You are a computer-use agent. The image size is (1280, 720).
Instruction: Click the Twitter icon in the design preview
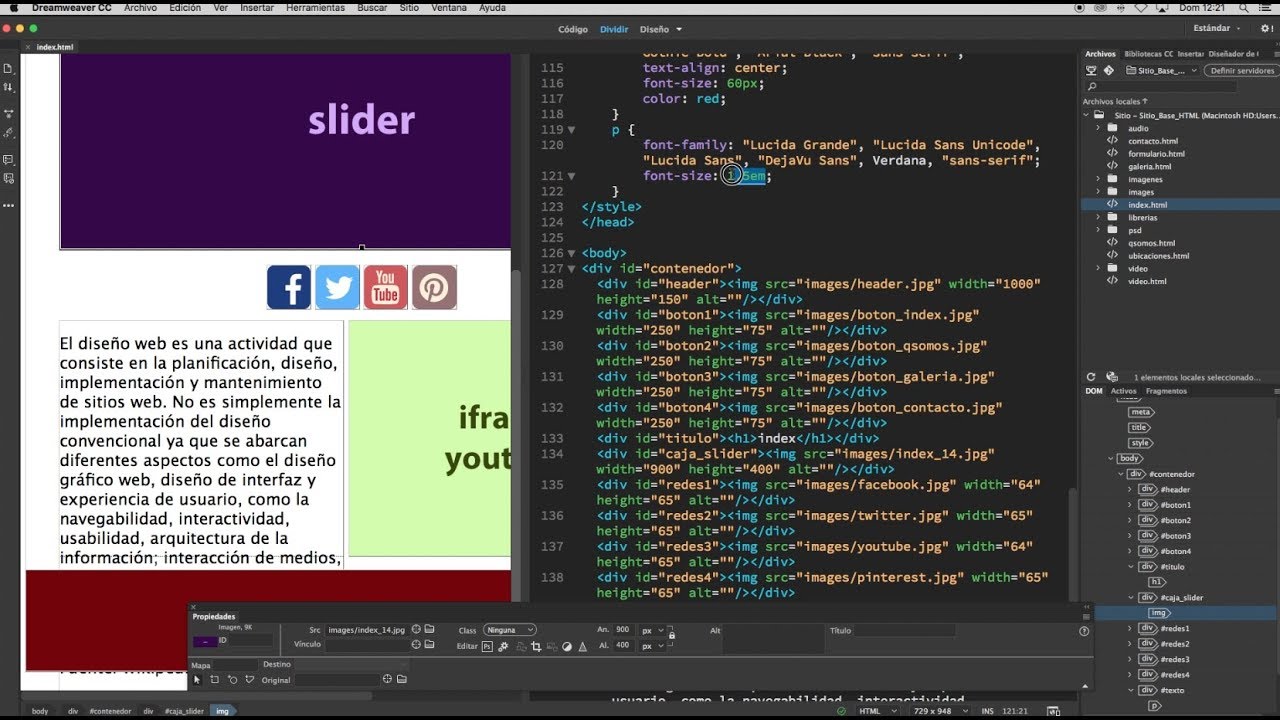coord(337,288)
